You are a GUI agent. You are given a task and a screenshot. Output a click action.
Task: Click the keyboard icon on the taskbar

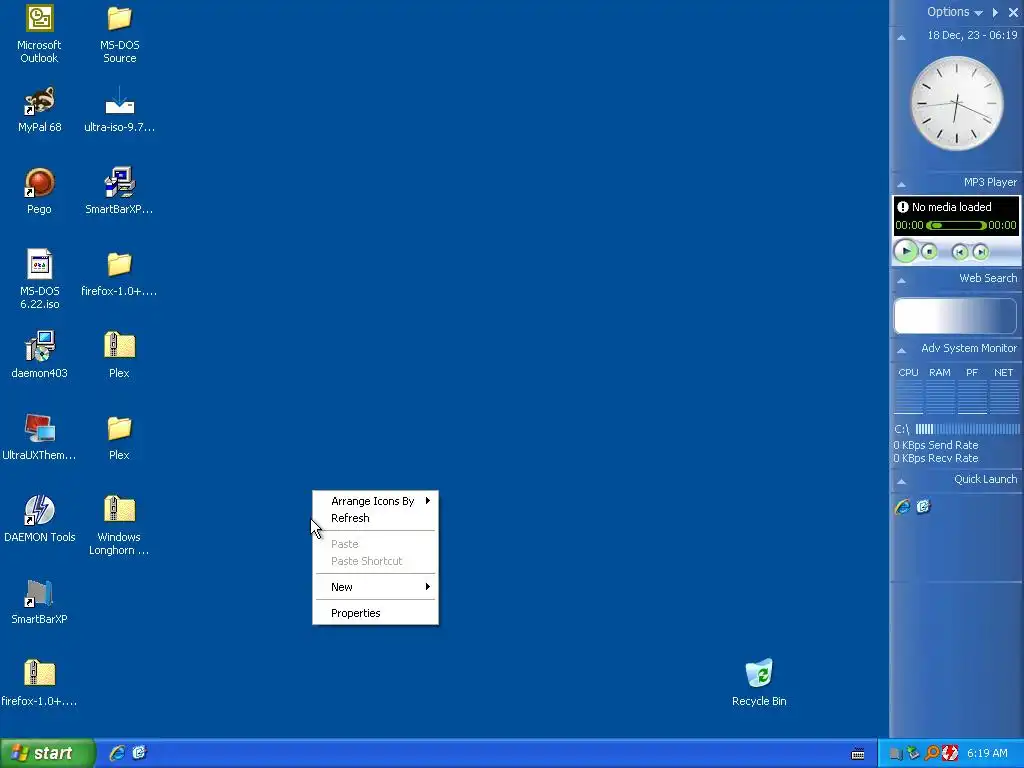(x=858, y=754)
